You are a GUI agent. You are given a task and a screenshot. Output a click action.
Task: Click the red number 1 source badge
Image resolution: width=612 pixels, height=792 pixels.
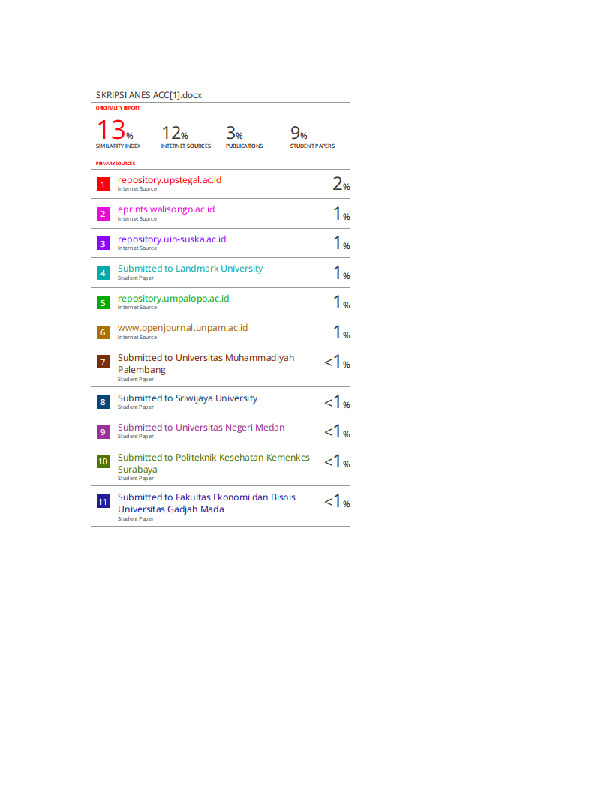point(103,184)
